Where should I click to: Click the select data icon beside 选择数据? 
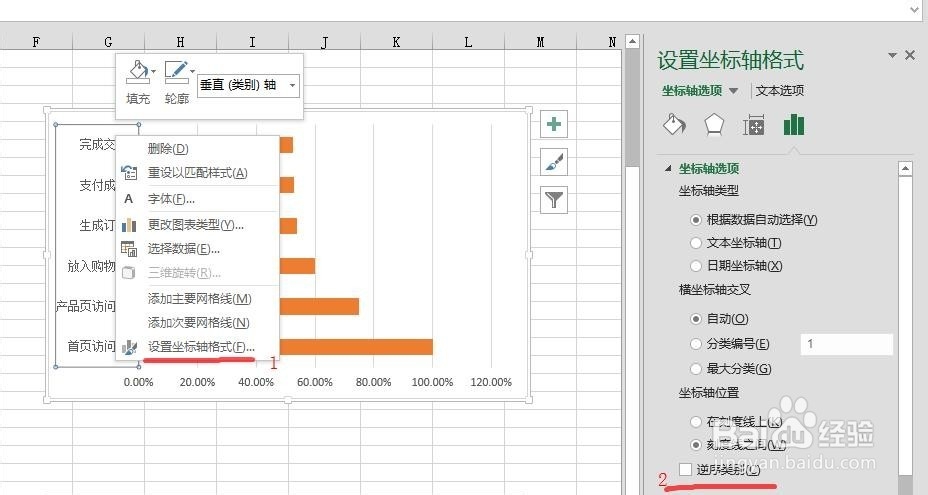pyautogui.click(x=129, y=249)
